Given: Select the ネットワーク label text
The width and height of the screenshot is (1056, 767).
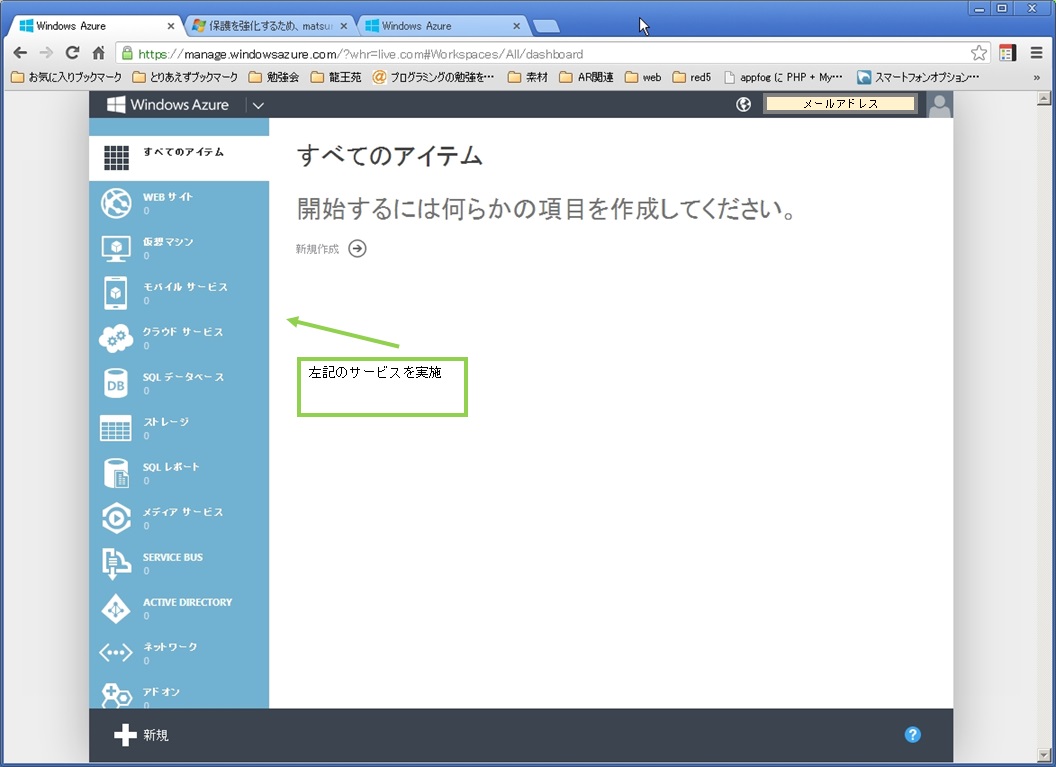Looking at the screenshot, I should tap(170, 646).
